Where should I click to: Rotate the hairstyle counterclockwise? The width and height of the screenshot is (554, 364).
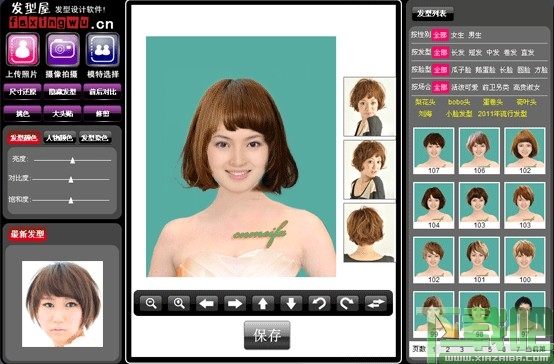(319, 303)
